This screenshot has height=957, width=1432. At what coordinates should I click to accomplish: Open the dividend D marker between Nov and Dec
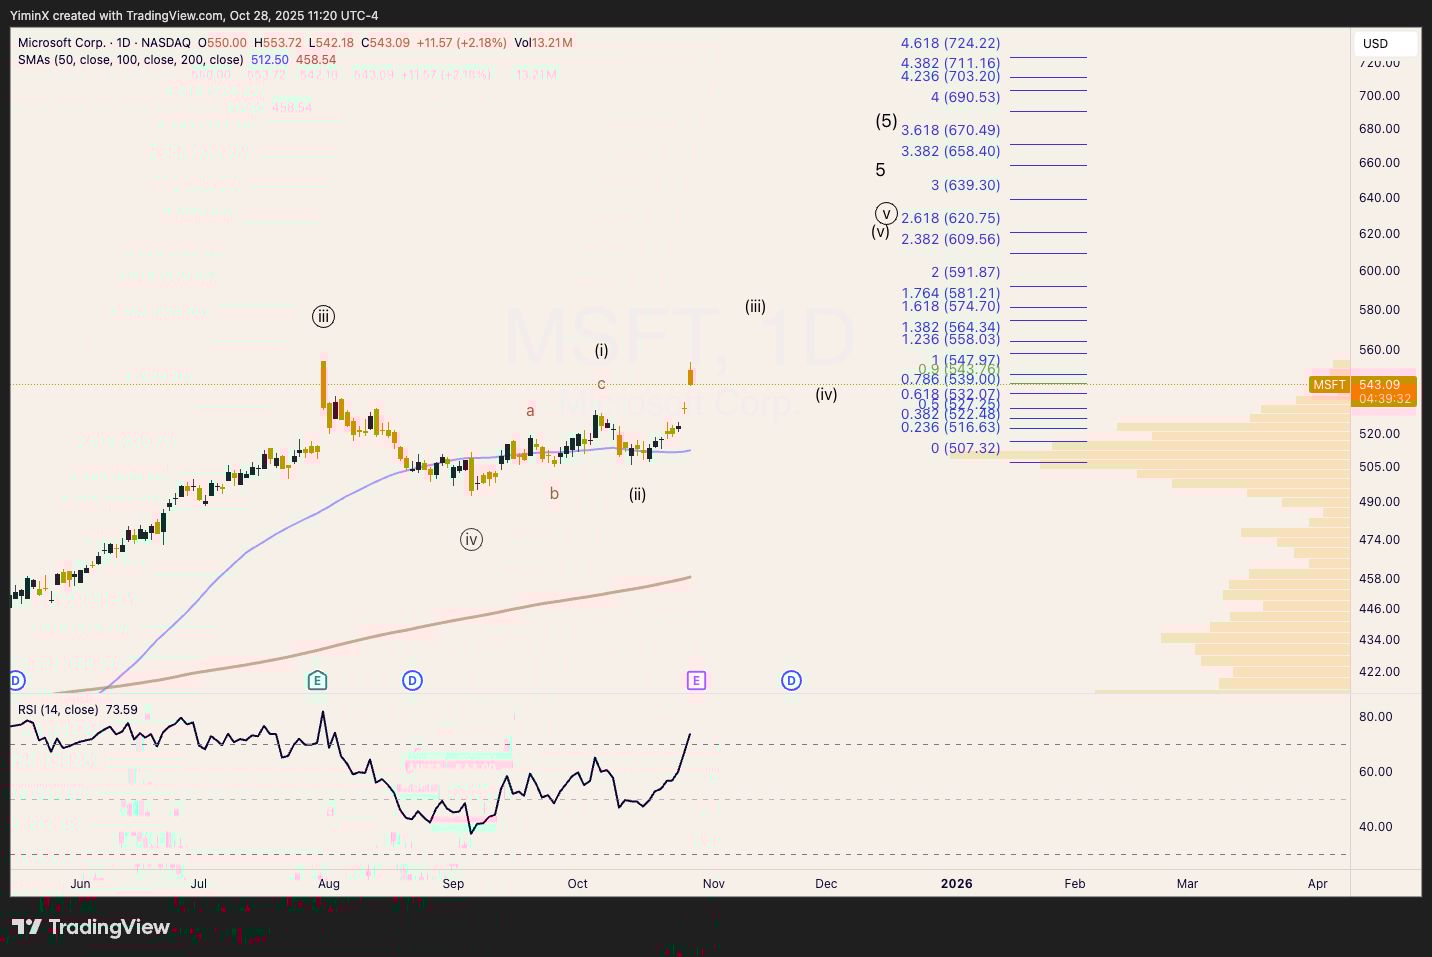791,681
